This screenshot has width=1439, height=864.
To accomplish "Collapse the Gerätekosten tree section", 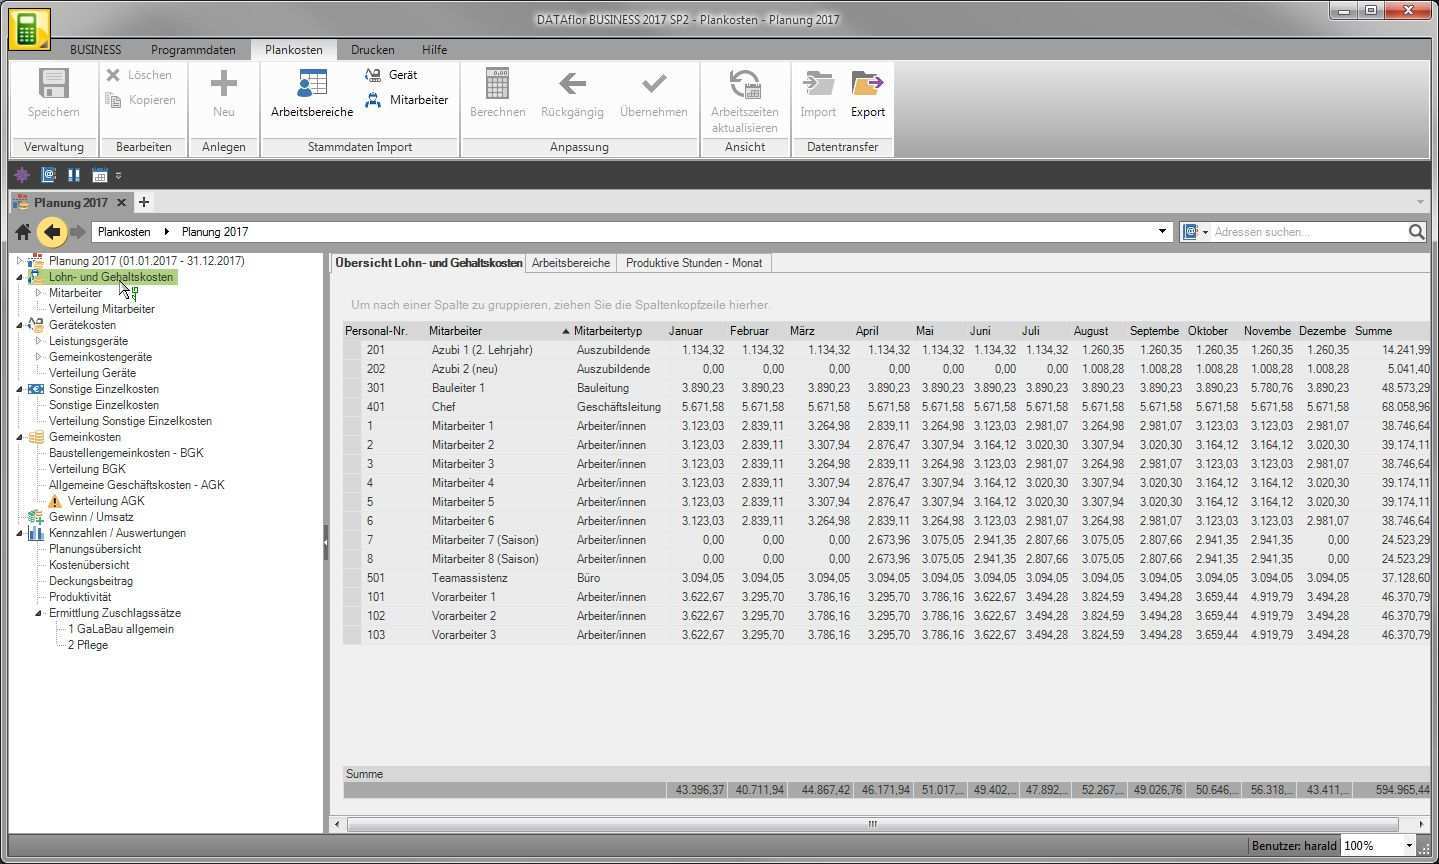I will [x=20, y=325].
